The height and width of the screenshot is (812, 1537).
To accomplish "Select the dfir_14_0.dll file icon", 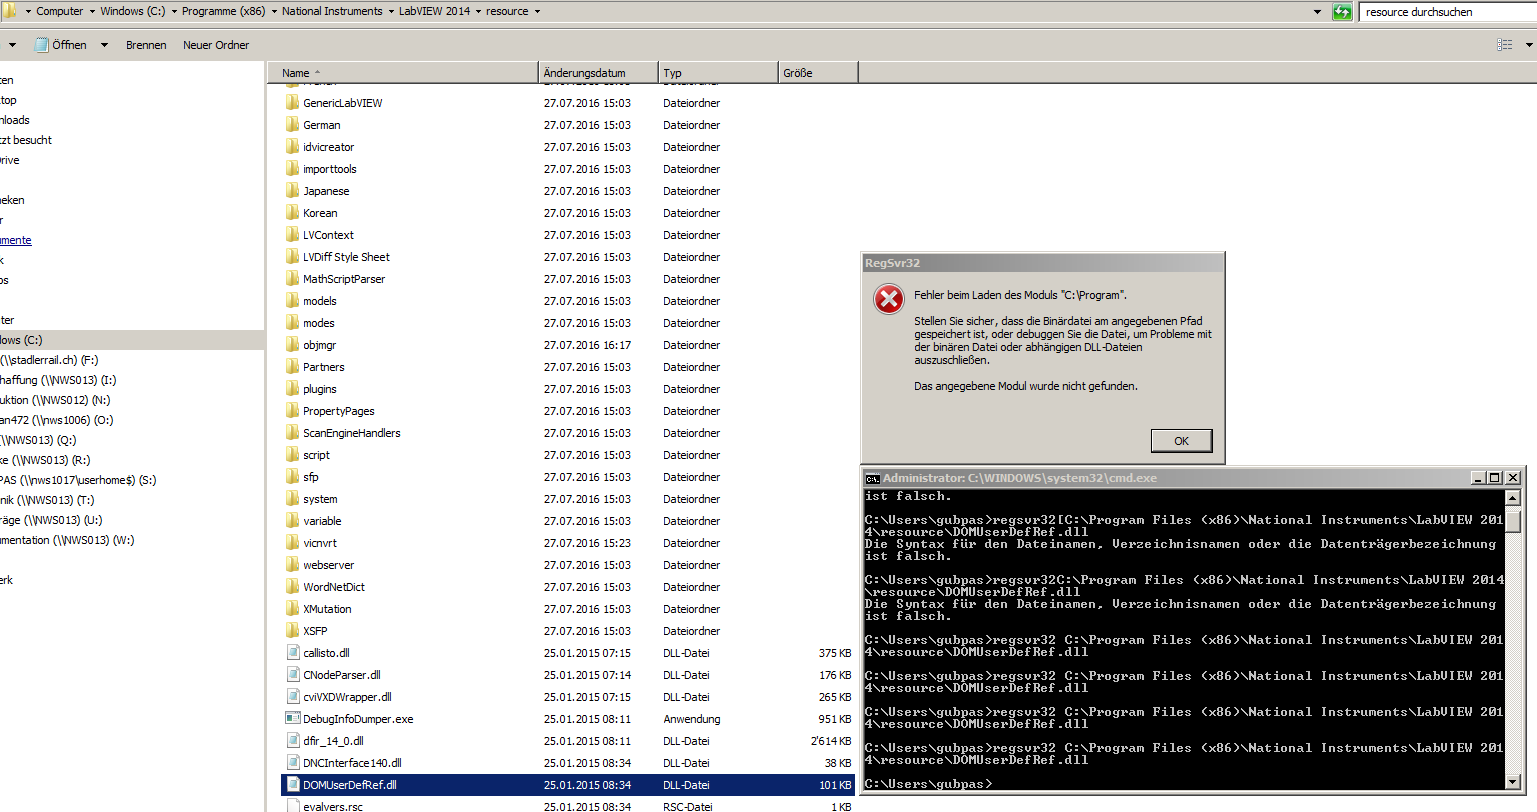I will click(293, 741).
